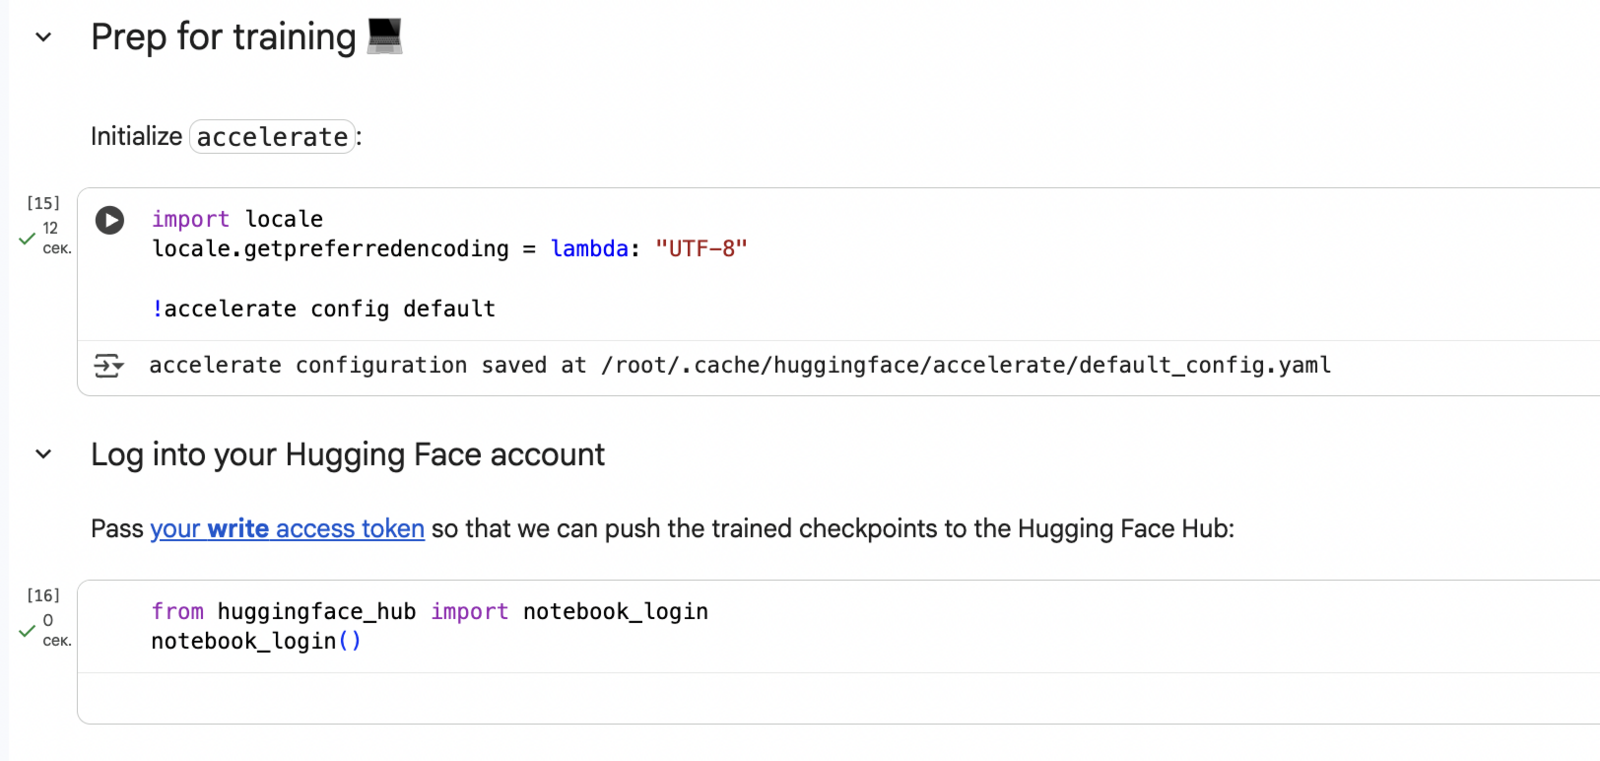The height and width of the screenshot is (761, 1600).
Task: Select the [16] execution count label
Action: coord(43,596)
